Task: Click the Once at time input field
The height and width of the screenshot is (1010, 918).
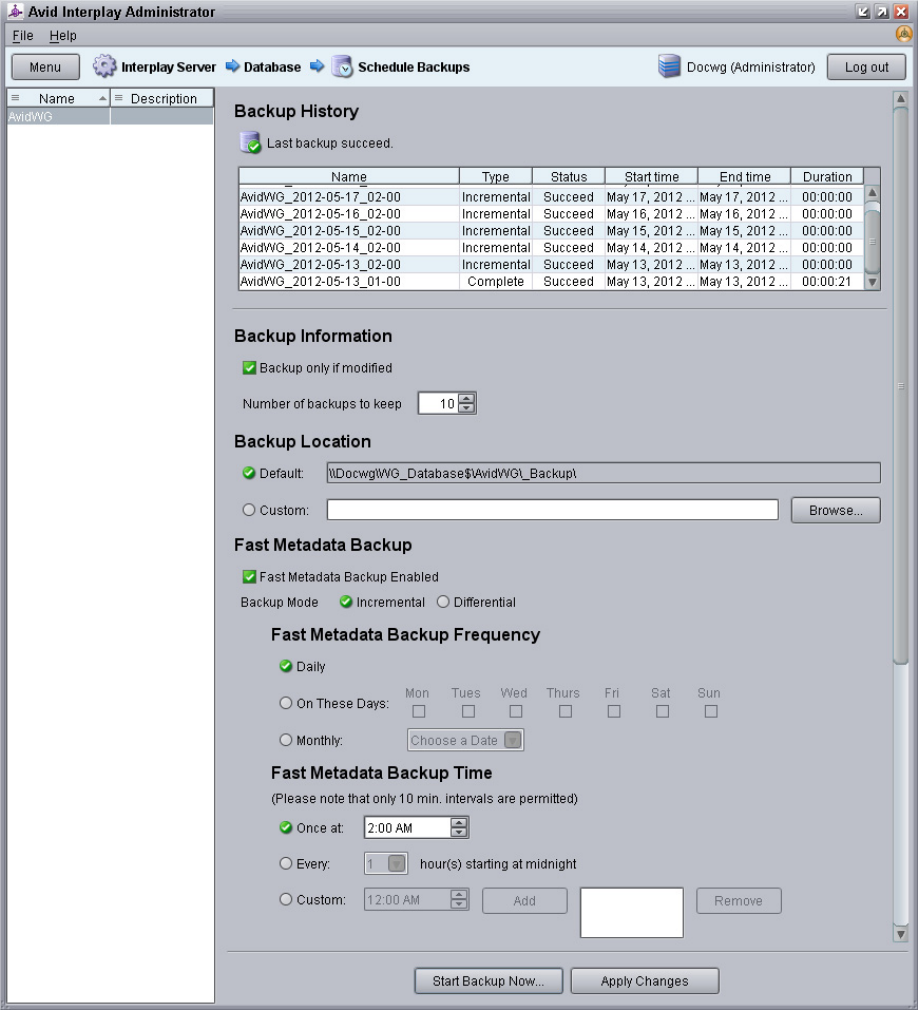Action: click(x=407, y=828)
